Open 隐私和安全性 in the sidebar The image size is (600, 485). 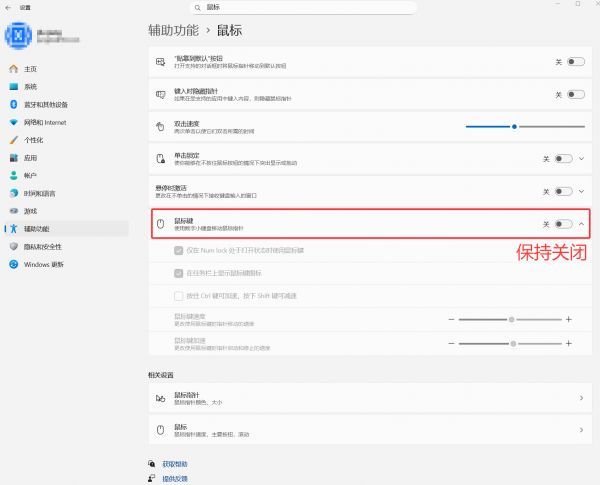66,247
